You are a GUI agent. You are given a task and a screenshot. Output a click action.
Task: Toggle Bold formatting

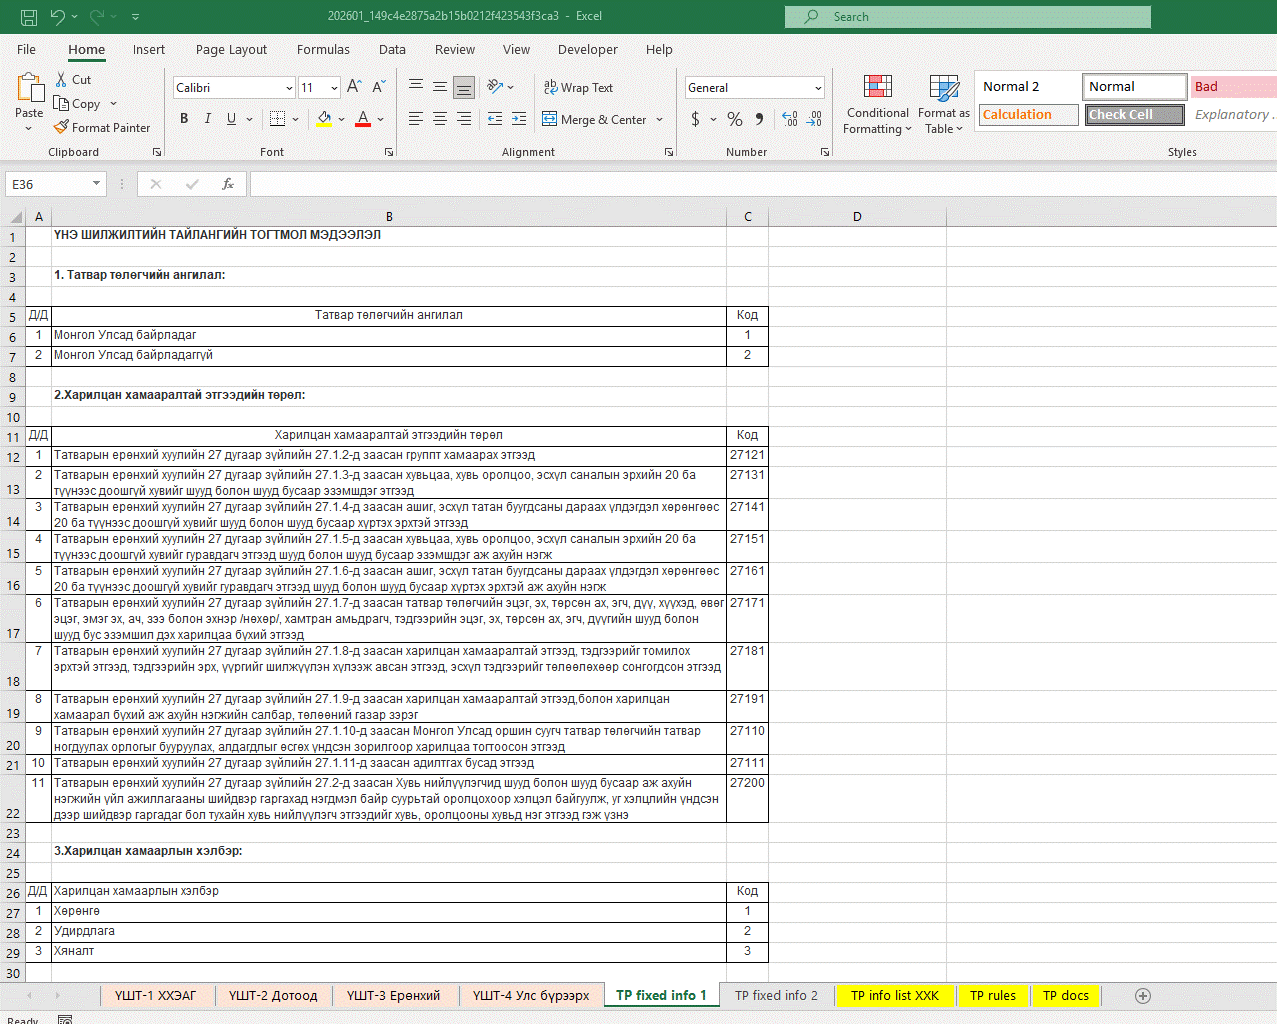(x=184, y=119)
